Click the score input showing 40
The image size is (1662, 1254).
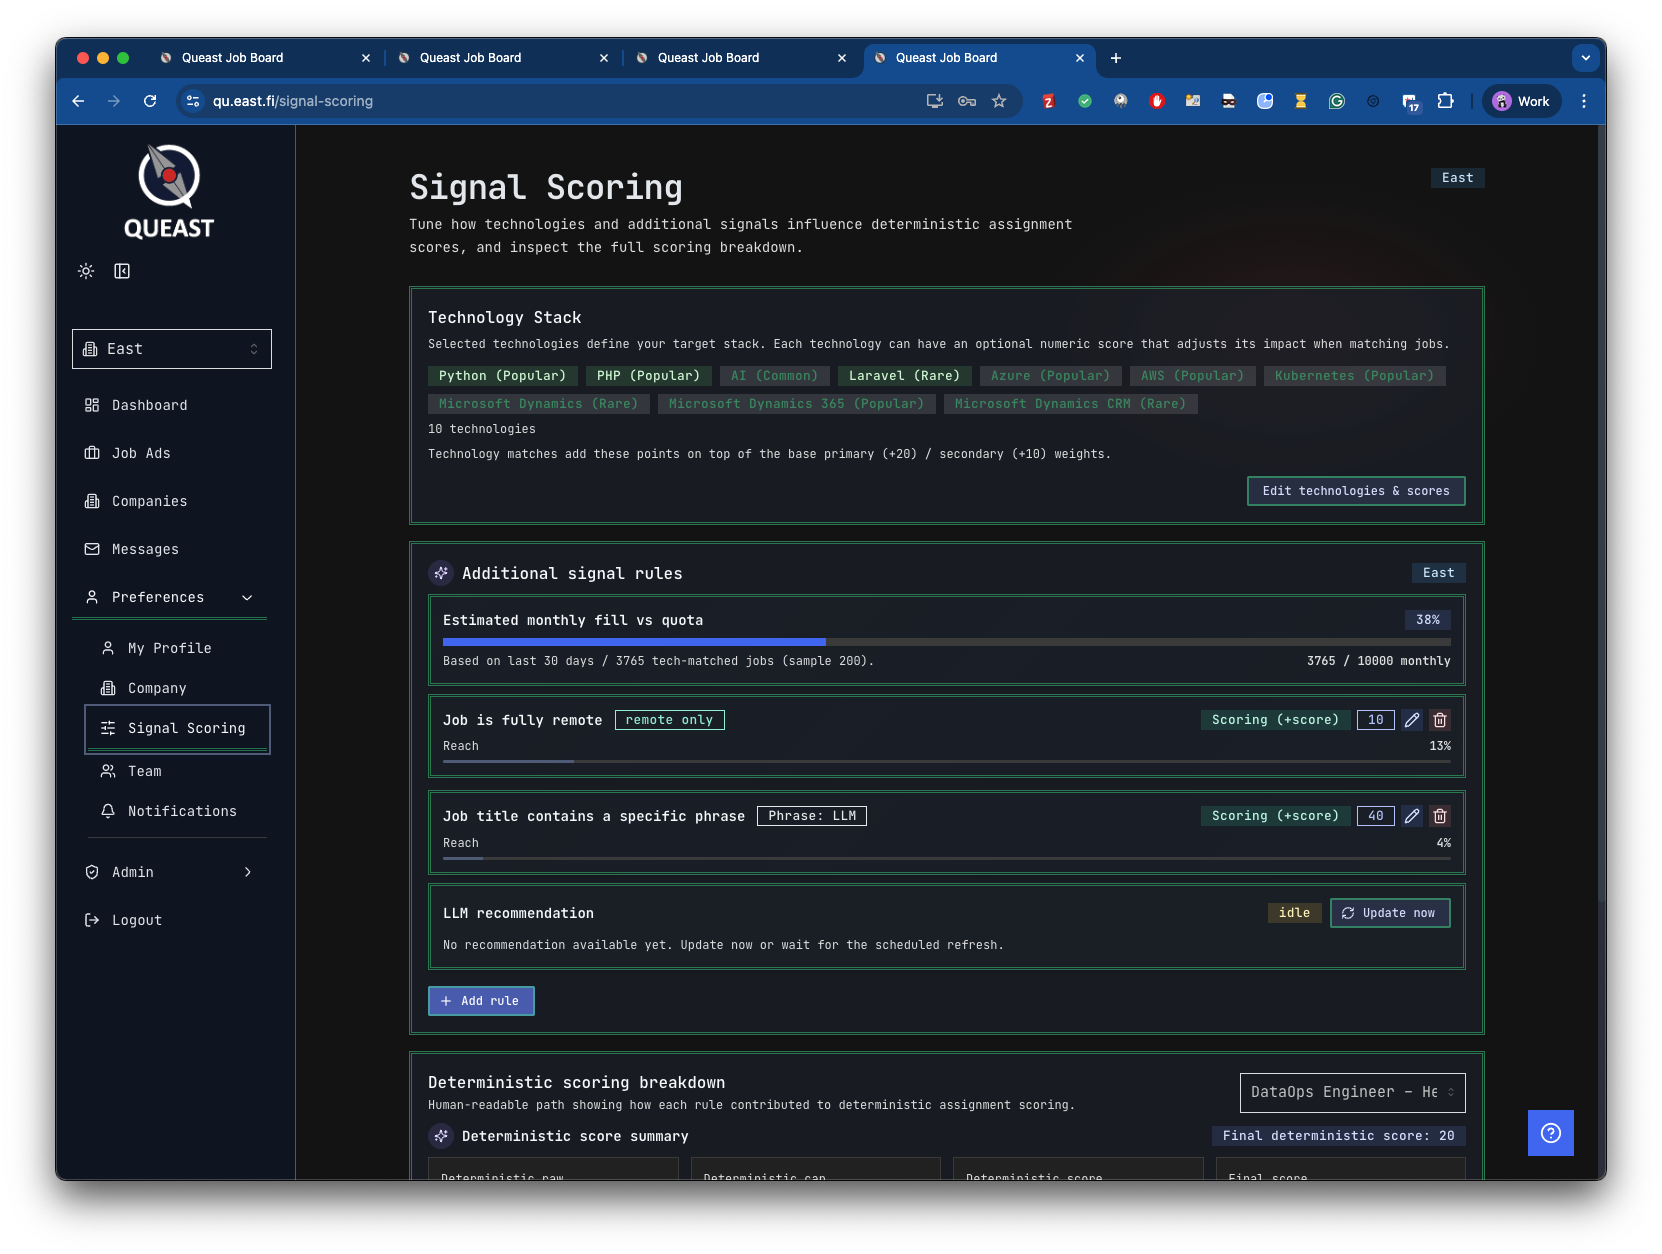click(x=1375, y=816)
